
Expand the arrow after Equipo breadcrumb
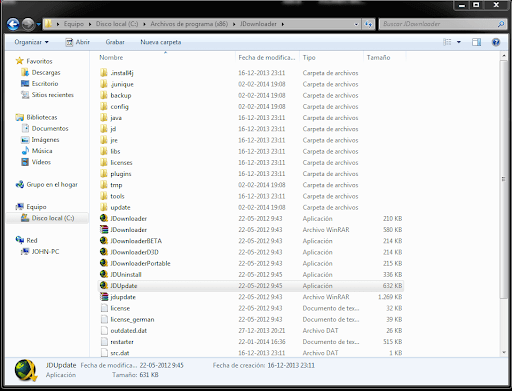coord(90,24)
